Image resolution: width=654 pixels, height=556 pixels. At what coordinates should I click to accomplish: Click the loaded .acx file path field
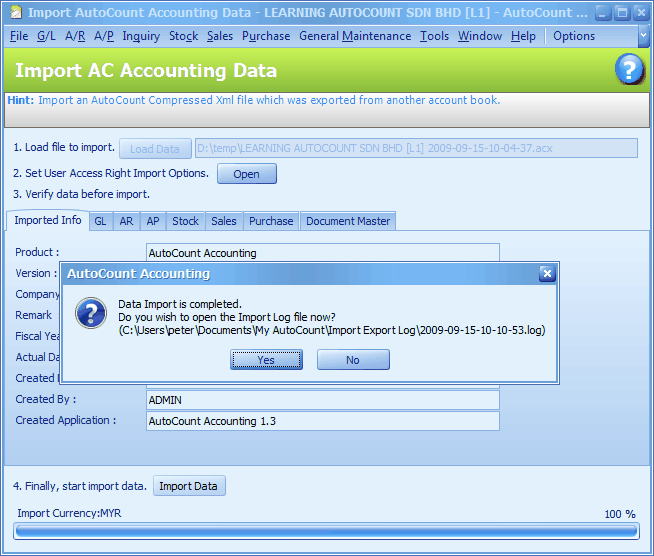pos(416,148)
